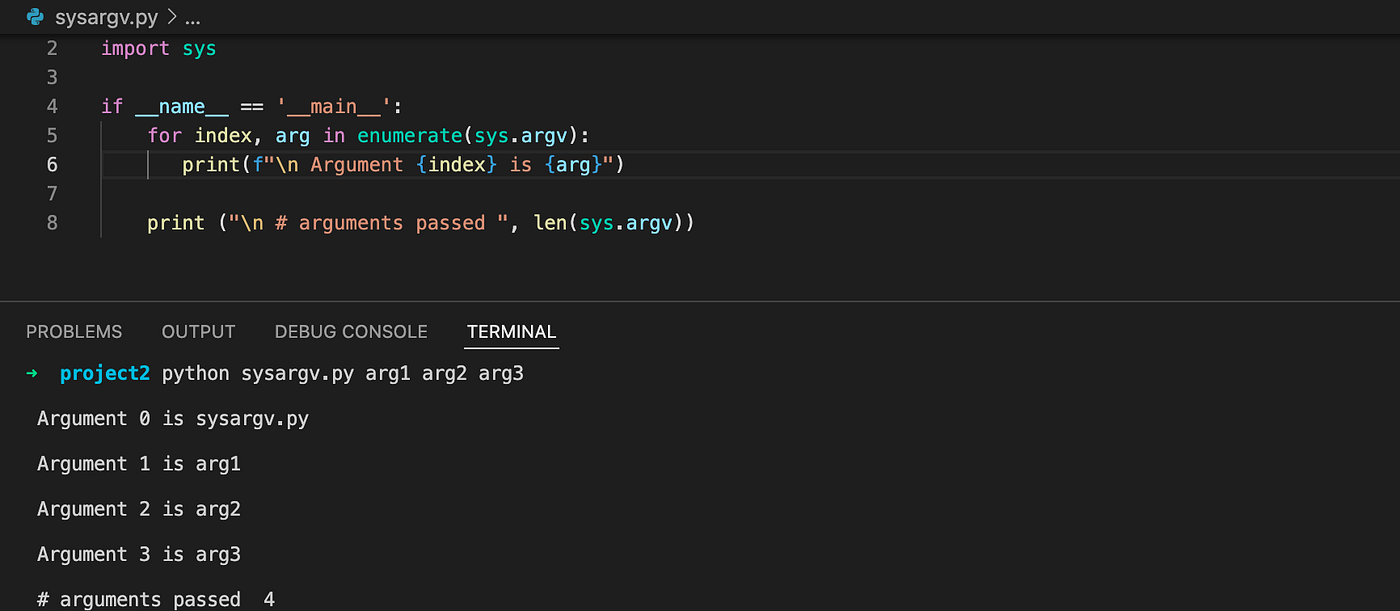Click line number 6 in the gutter
This screenshot has height=611, width=1400.
(52, 164)
